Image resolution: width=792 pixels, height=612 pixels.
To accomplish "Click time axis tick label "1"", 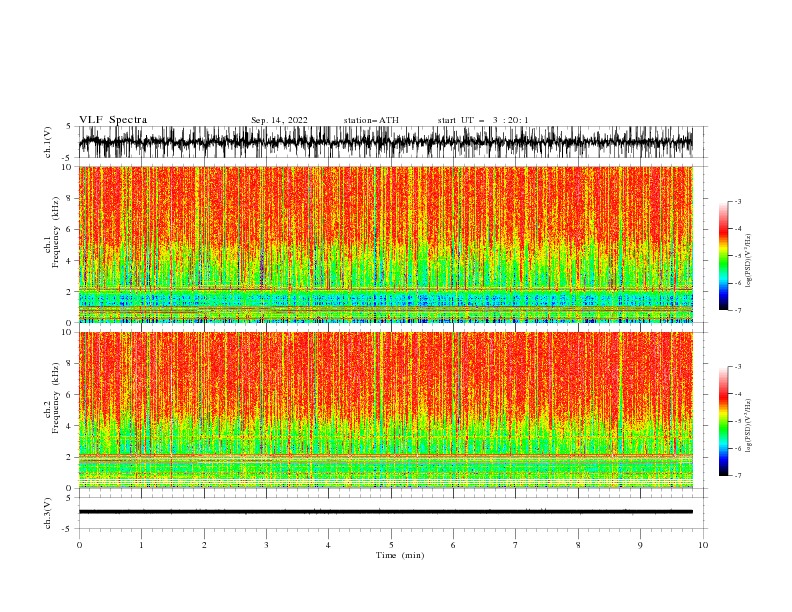I will pyautogui.click(x=141, y=545).
